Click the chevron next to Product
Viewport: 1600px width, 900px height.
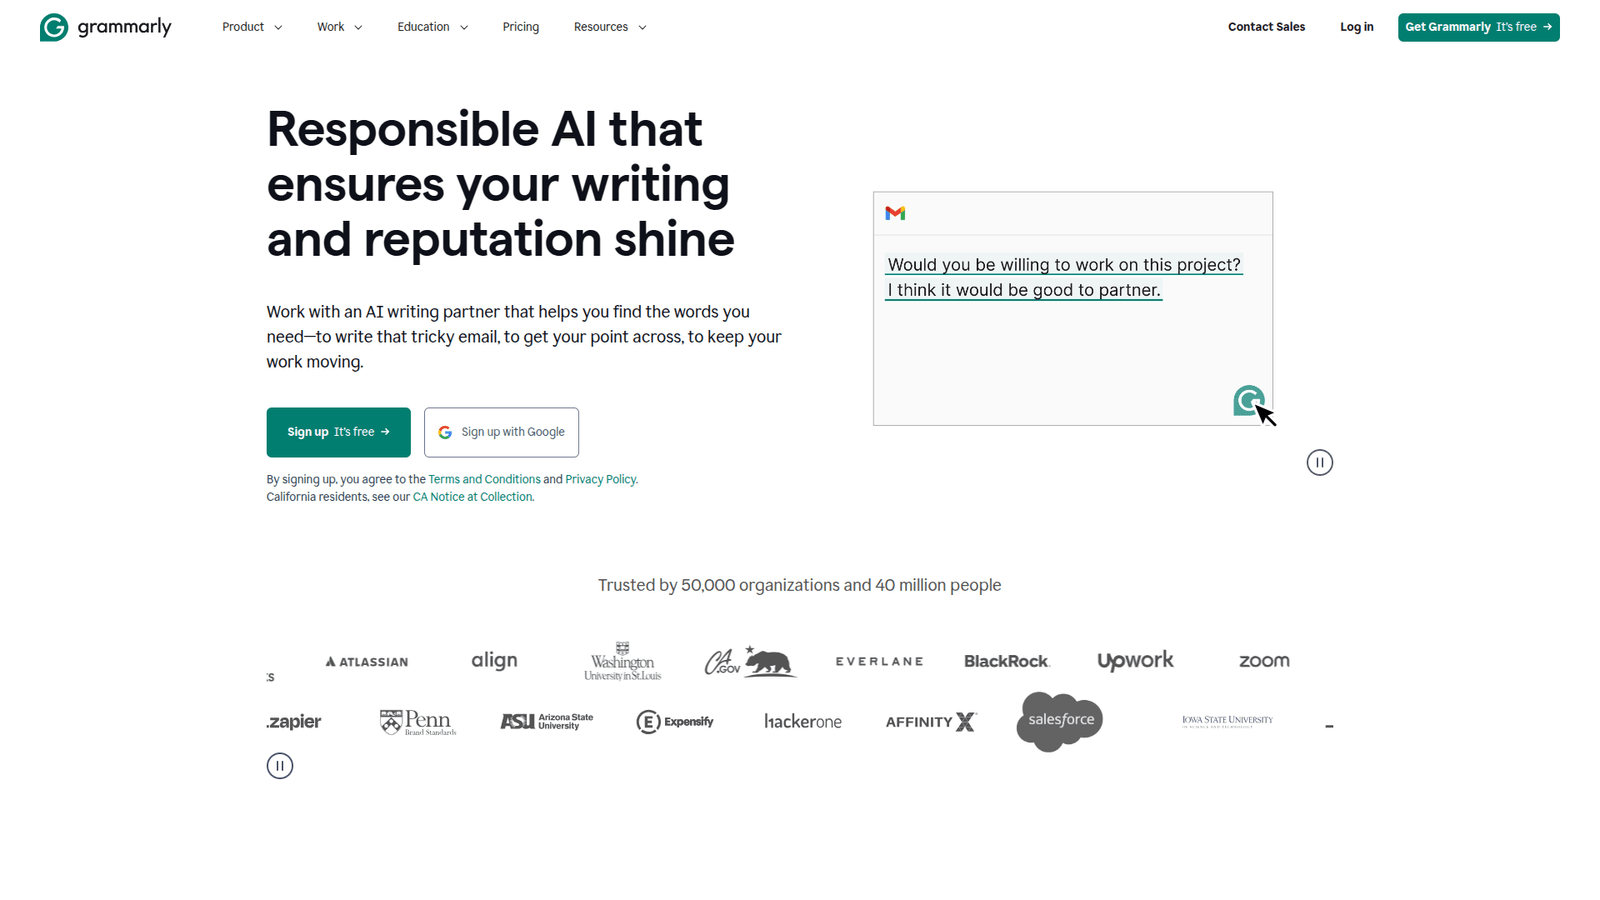pyautogui.click(x=278, y=28)
